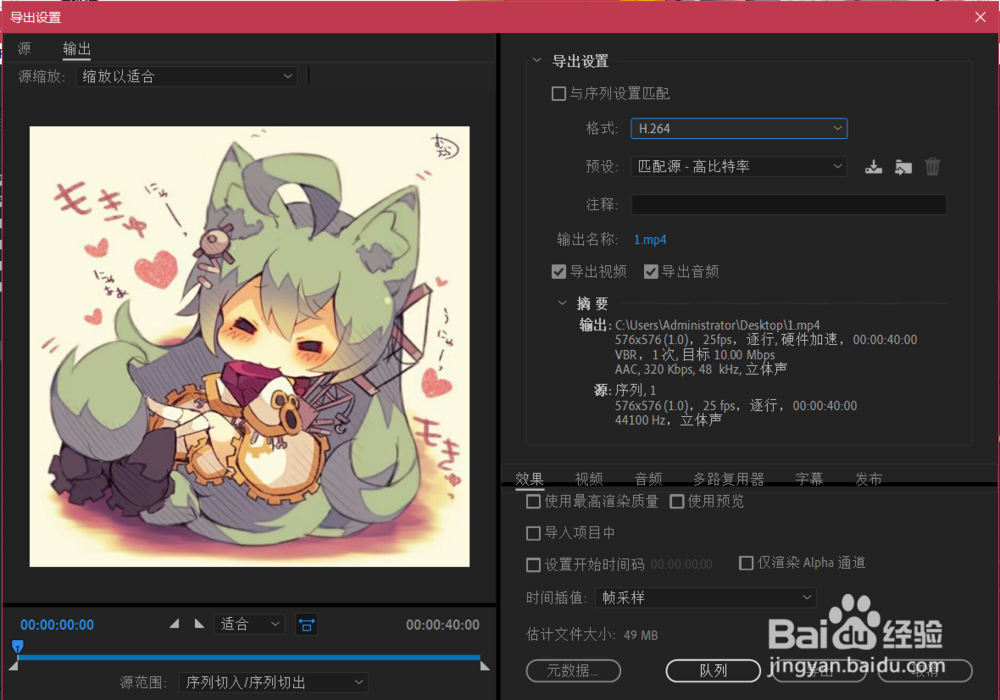Viewport: 1000px width, 700px height.
Task: Click the 元数据 metadata button
Action: point(573,671)
